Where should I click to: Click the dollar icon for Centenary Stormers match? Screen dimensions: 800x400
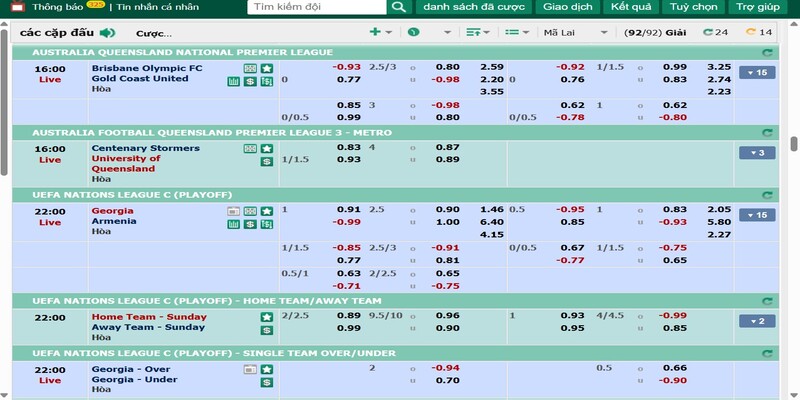(x=267, y=161)
